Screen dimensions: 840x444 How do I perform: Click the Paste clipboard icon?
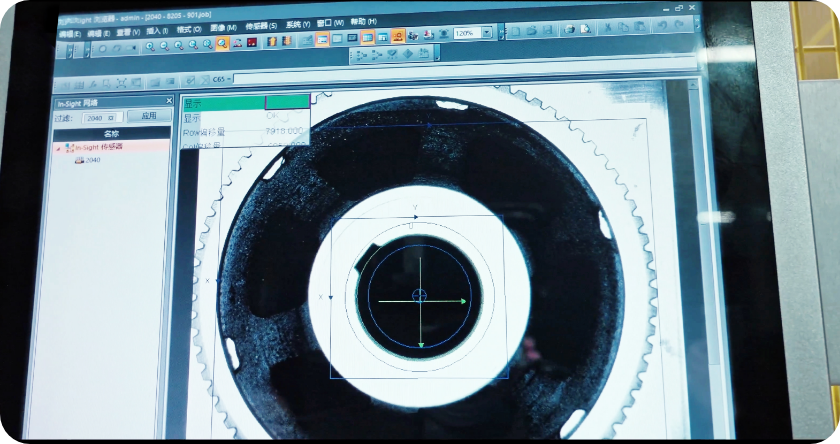tap(639, 26)
